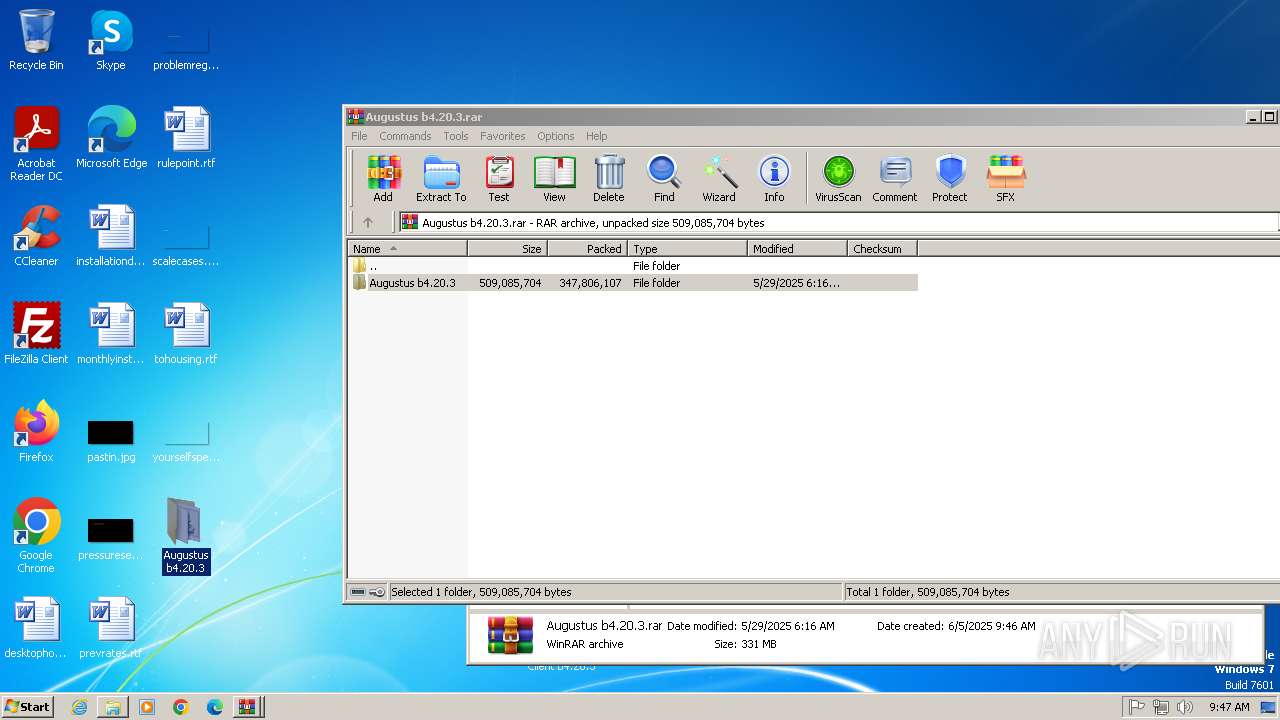
Task: Select the Extract To toolbar icon
Action: tap(441, 179)
